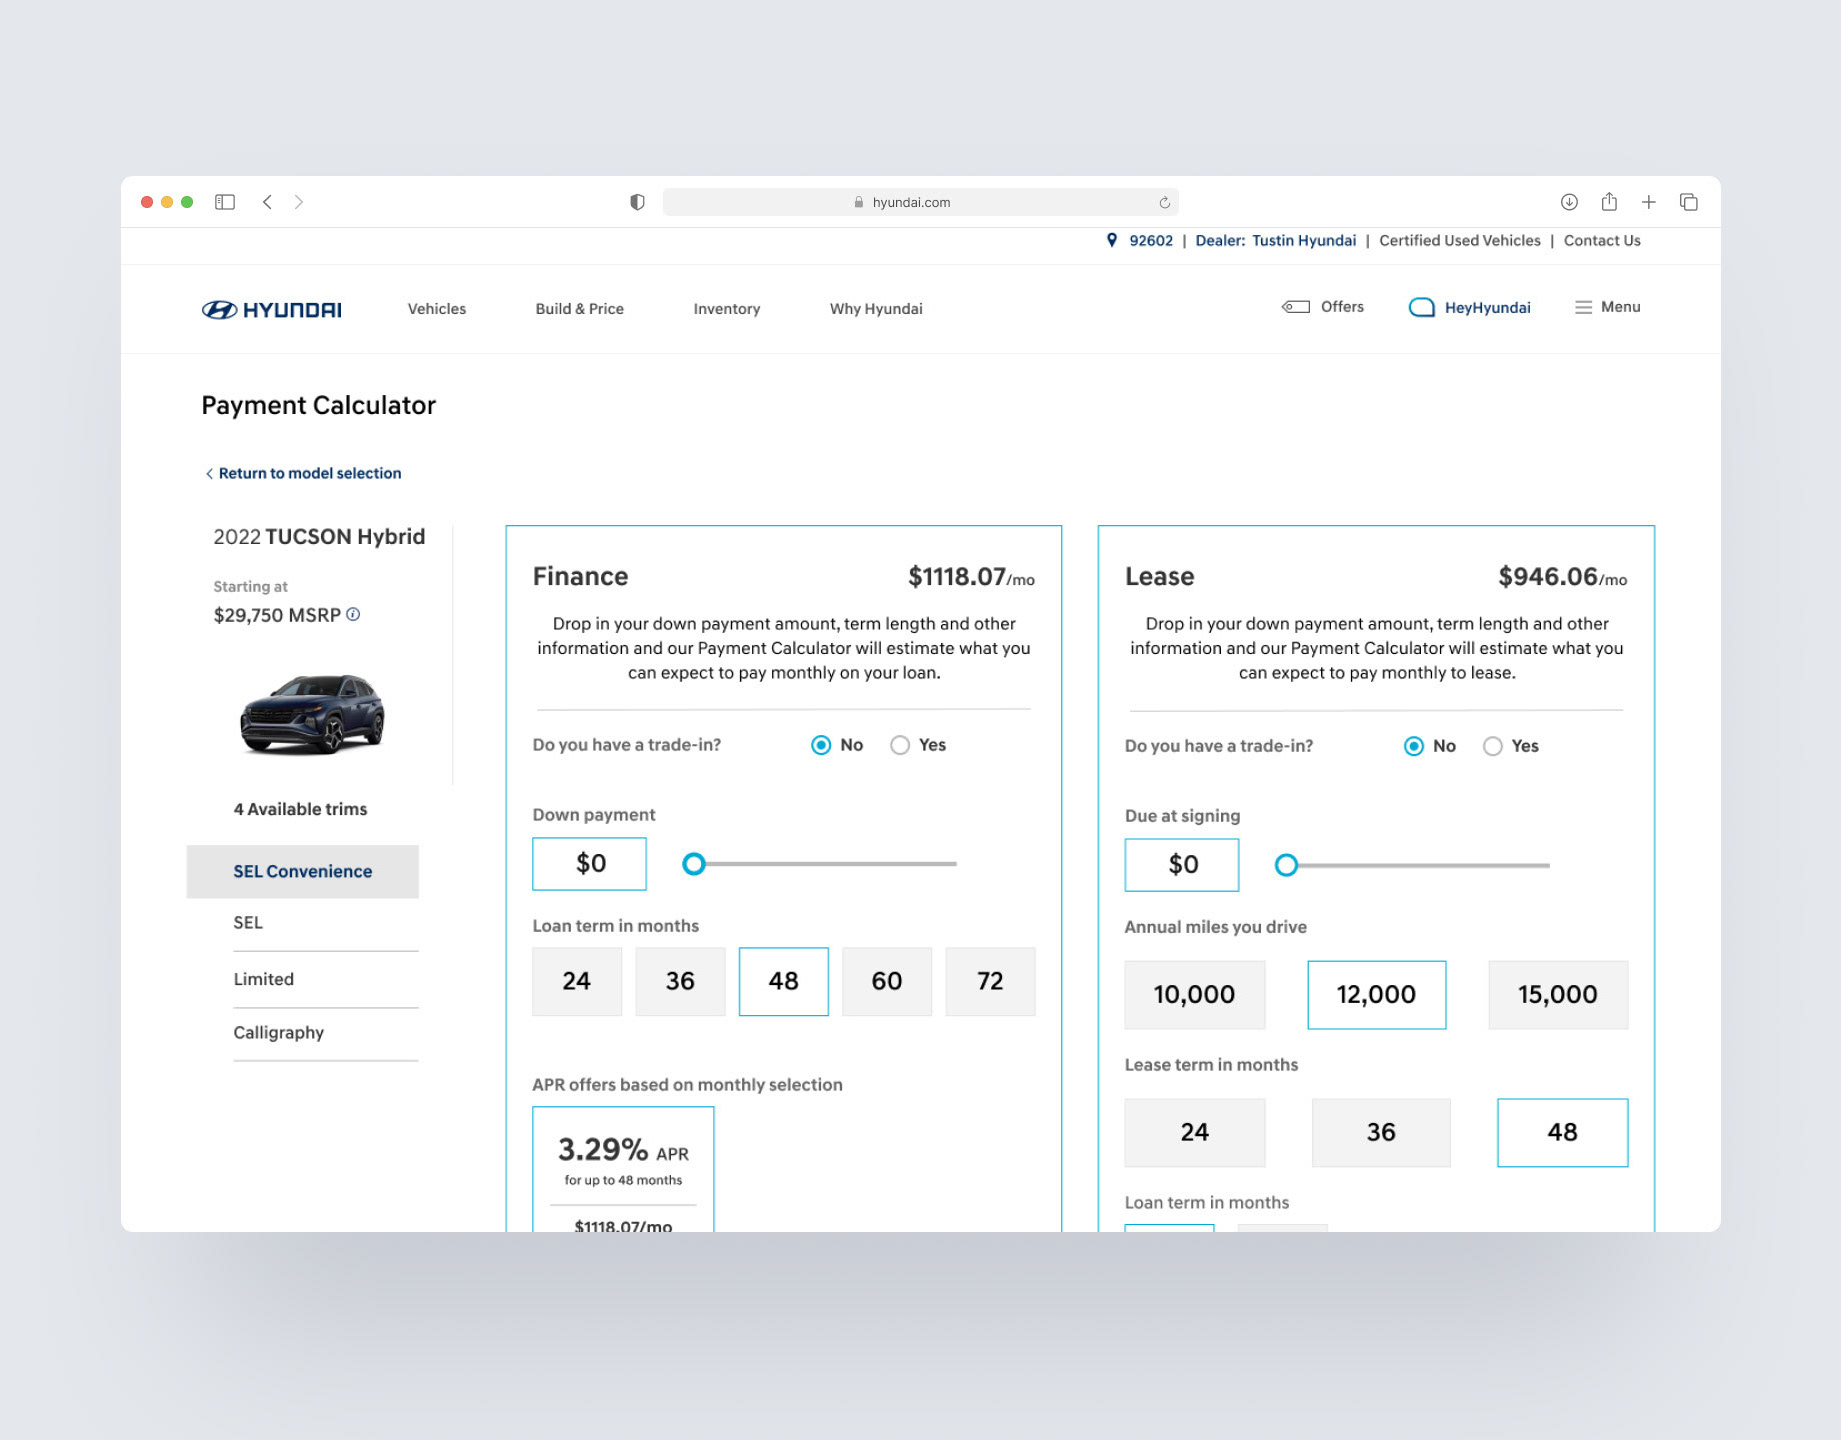Click the 92602 zip code link
Viewport: 1841px width, 1440px height.
1151,240
